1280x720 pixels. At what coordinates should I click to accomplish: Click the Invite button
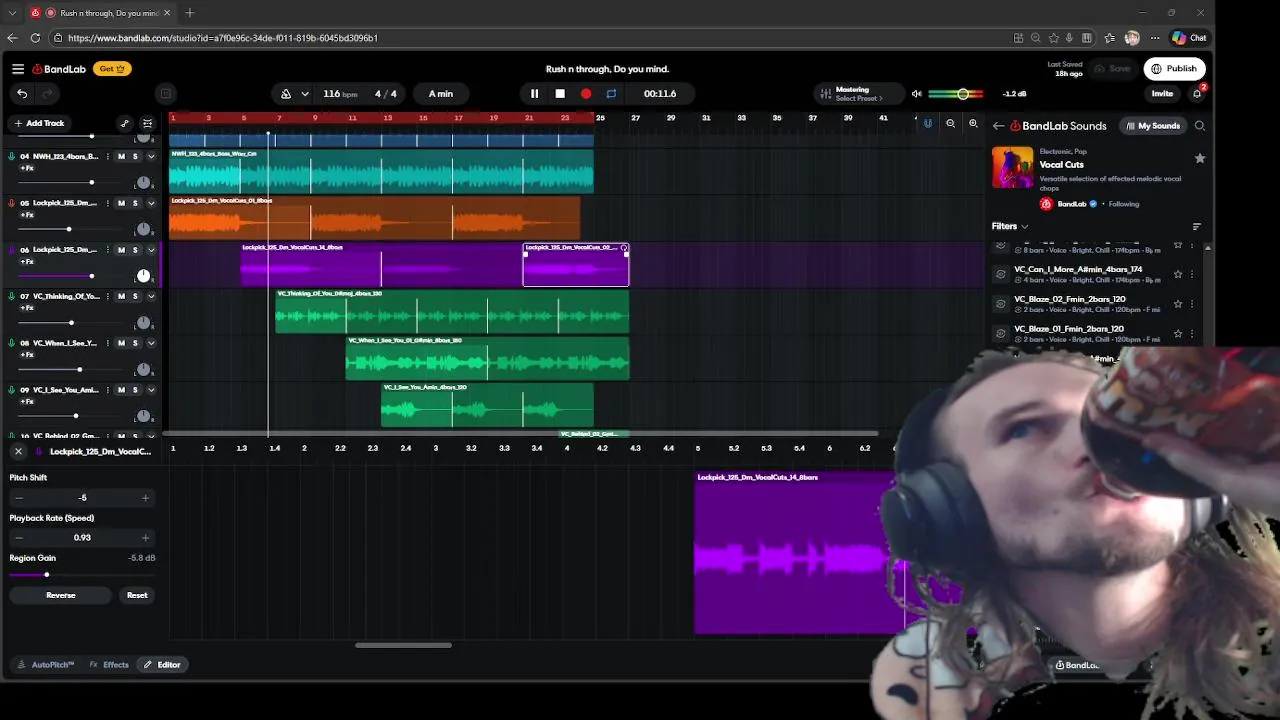click(x=1162, y=94)
